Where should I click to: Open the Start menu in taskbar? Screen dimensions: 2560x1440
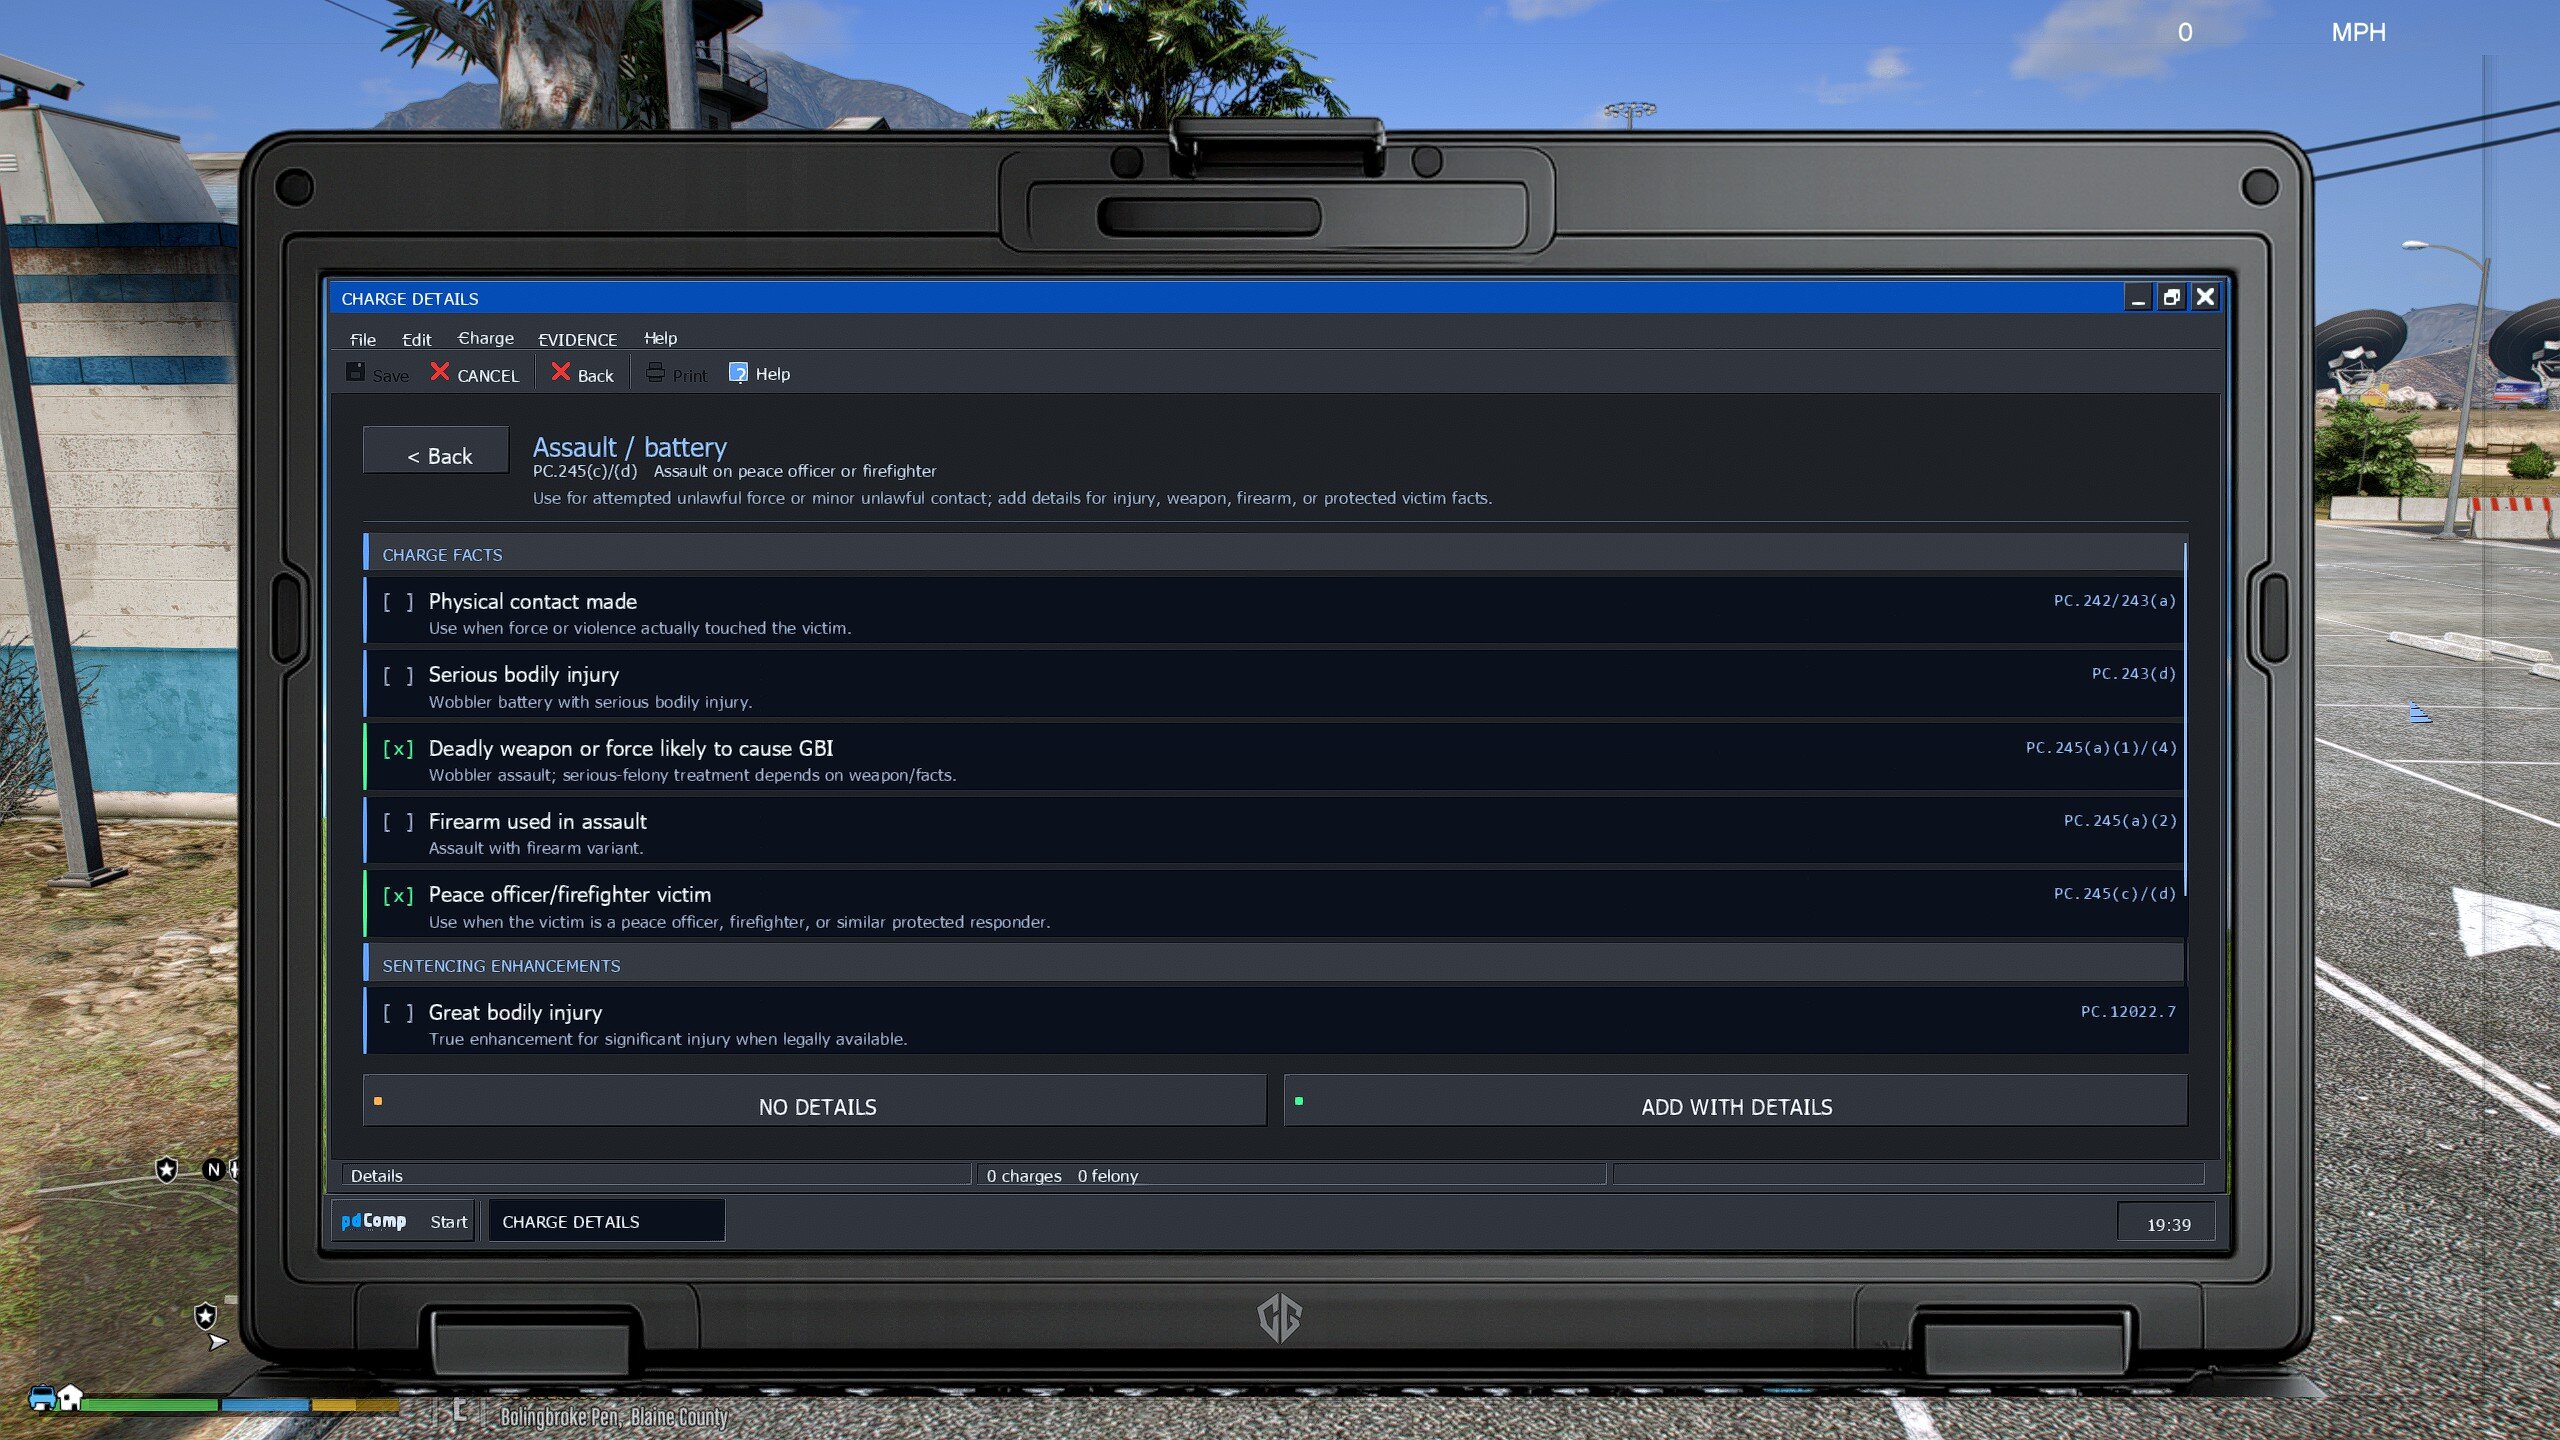point(448,1221)
